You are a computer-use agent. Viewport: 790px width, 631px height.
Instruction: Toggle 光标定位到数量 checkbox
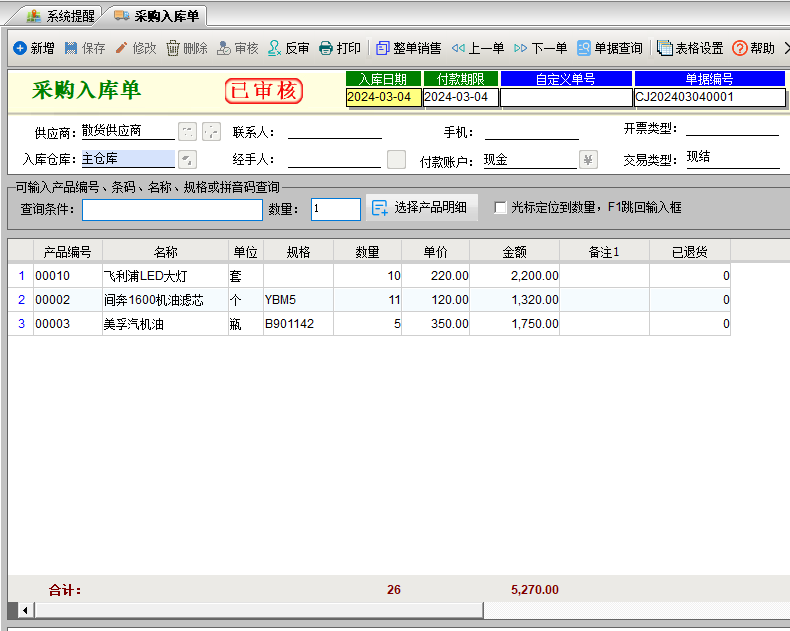coord(501,208)
